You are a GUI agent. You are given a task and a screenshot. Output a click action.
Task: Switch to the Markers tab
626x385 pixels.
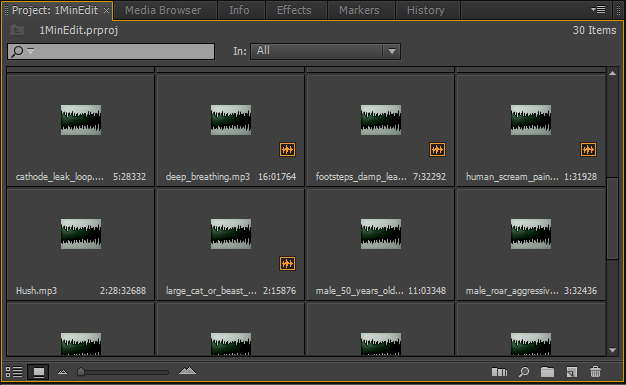(359, 10)
